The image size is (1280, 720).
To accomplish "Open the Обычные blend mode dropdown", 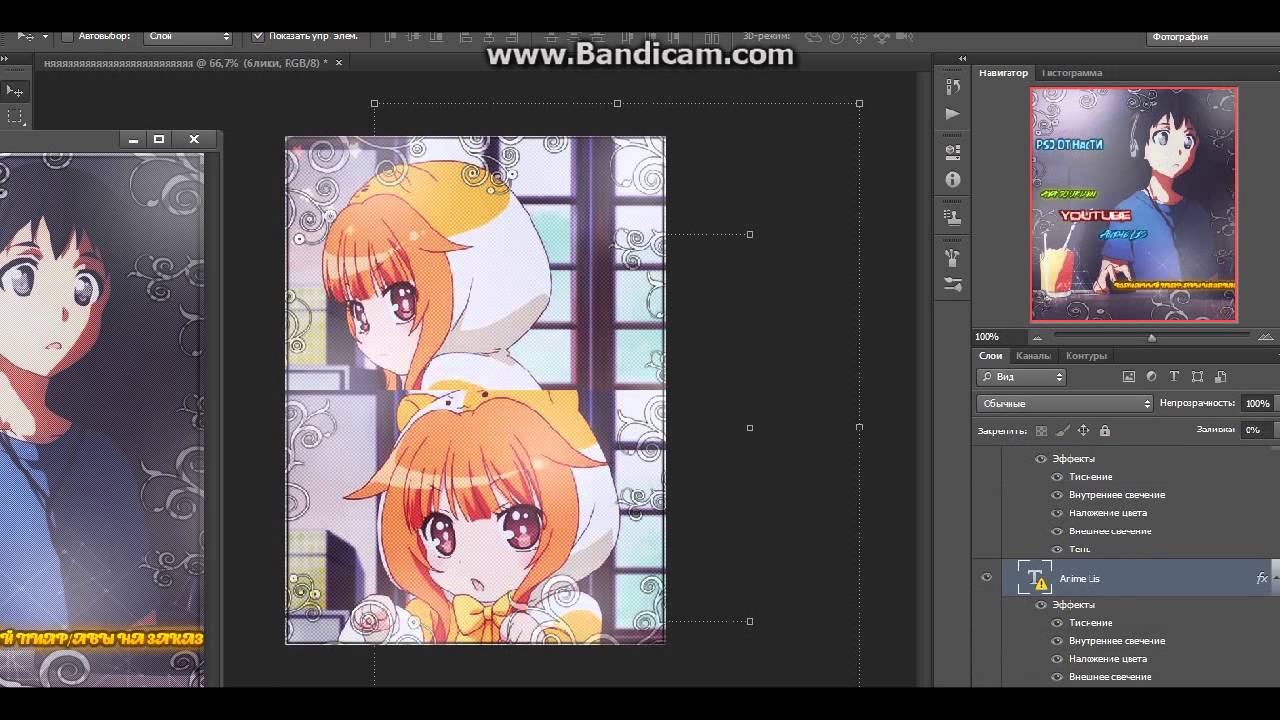I will pyautogui.click(x=1065, y=403).
